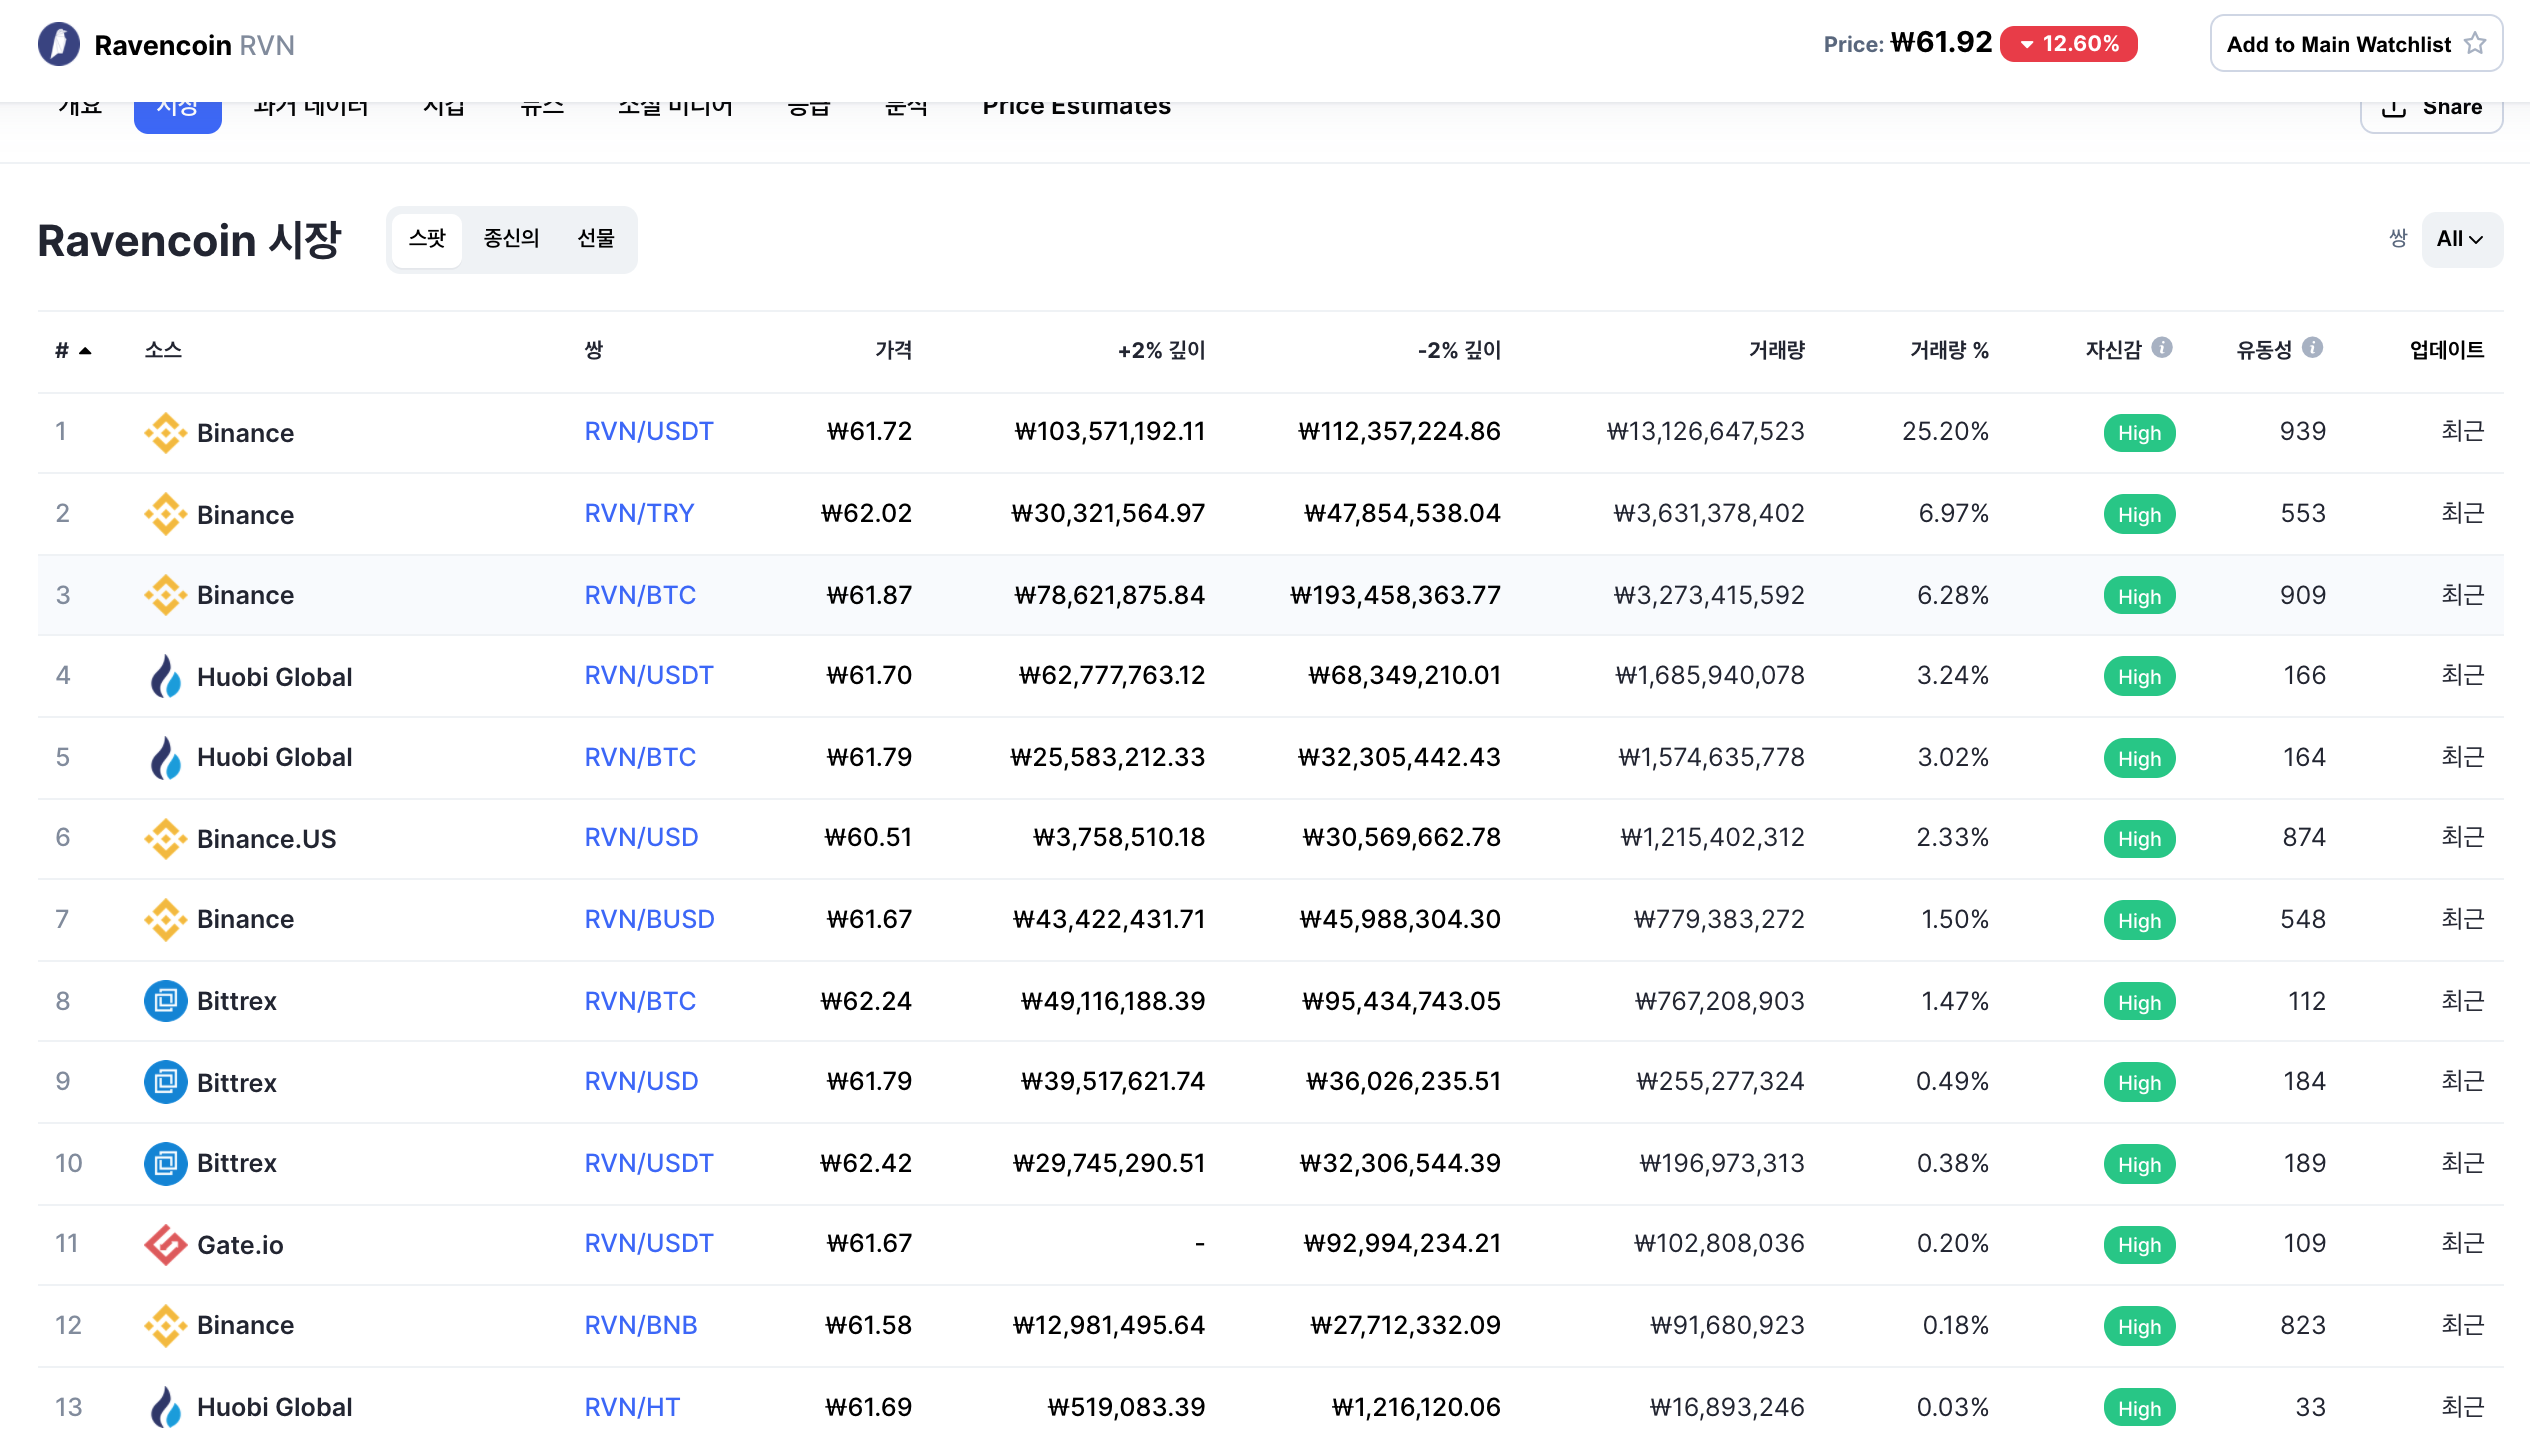Open the pair filter All dropdown
This screenshot has width=2530, height=1442.
tap(2461, 239)
